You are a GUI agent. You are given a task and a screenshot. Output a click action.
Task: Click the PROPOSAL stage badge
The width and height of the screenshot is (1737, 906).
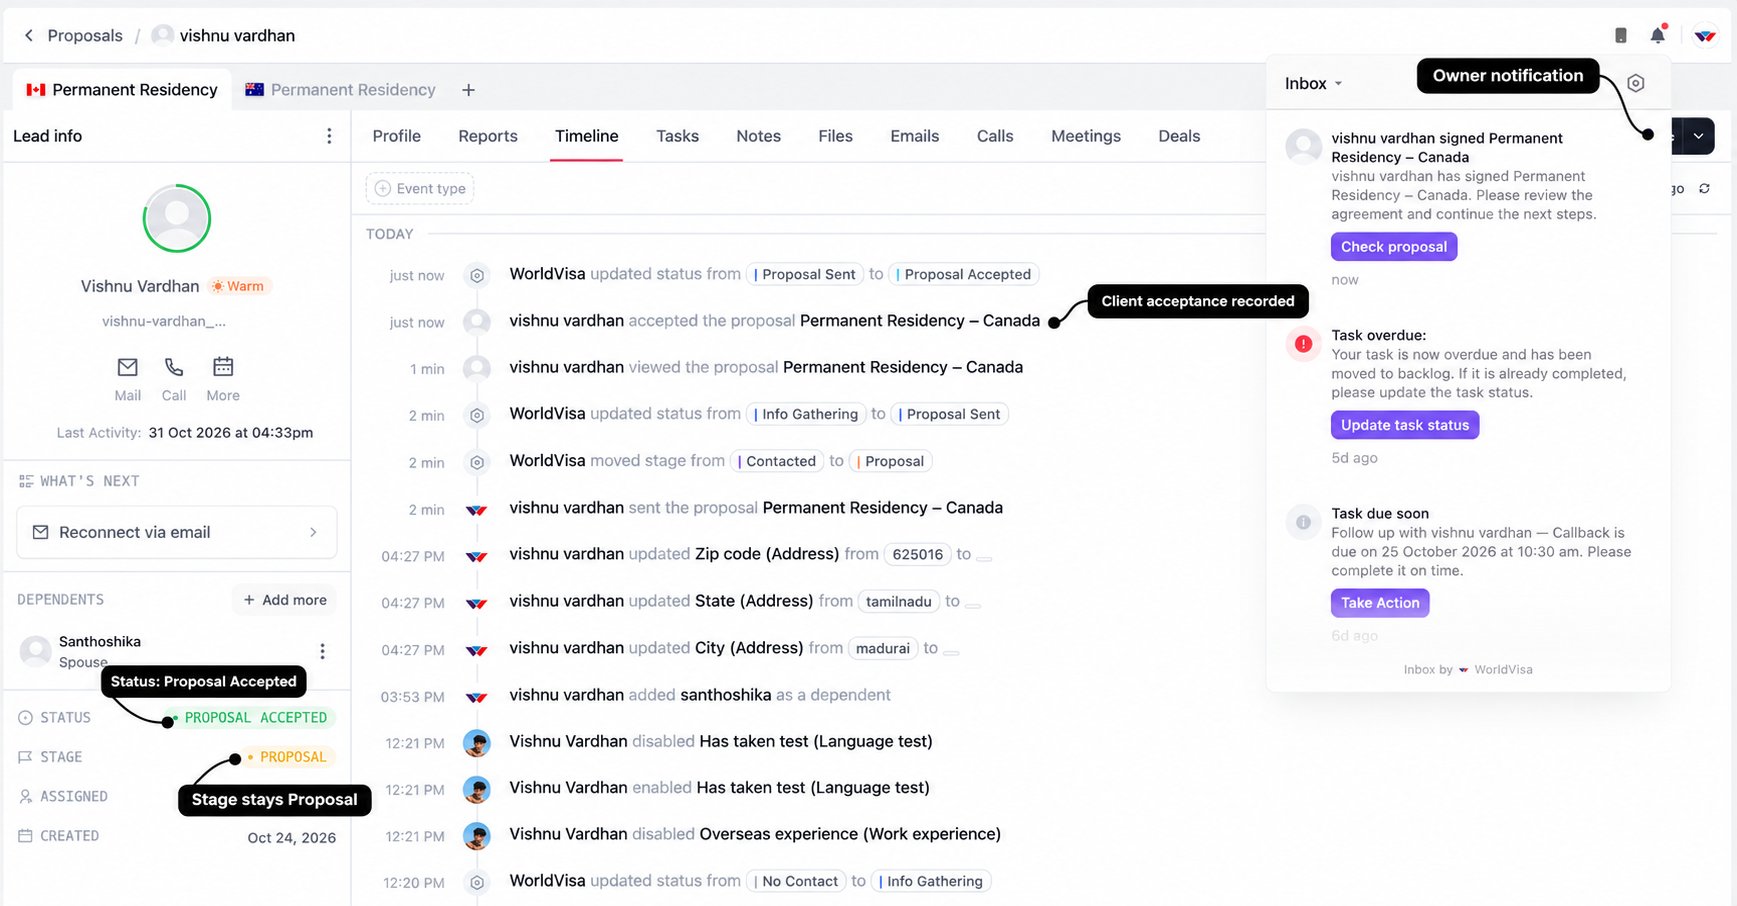click(287, 757)
